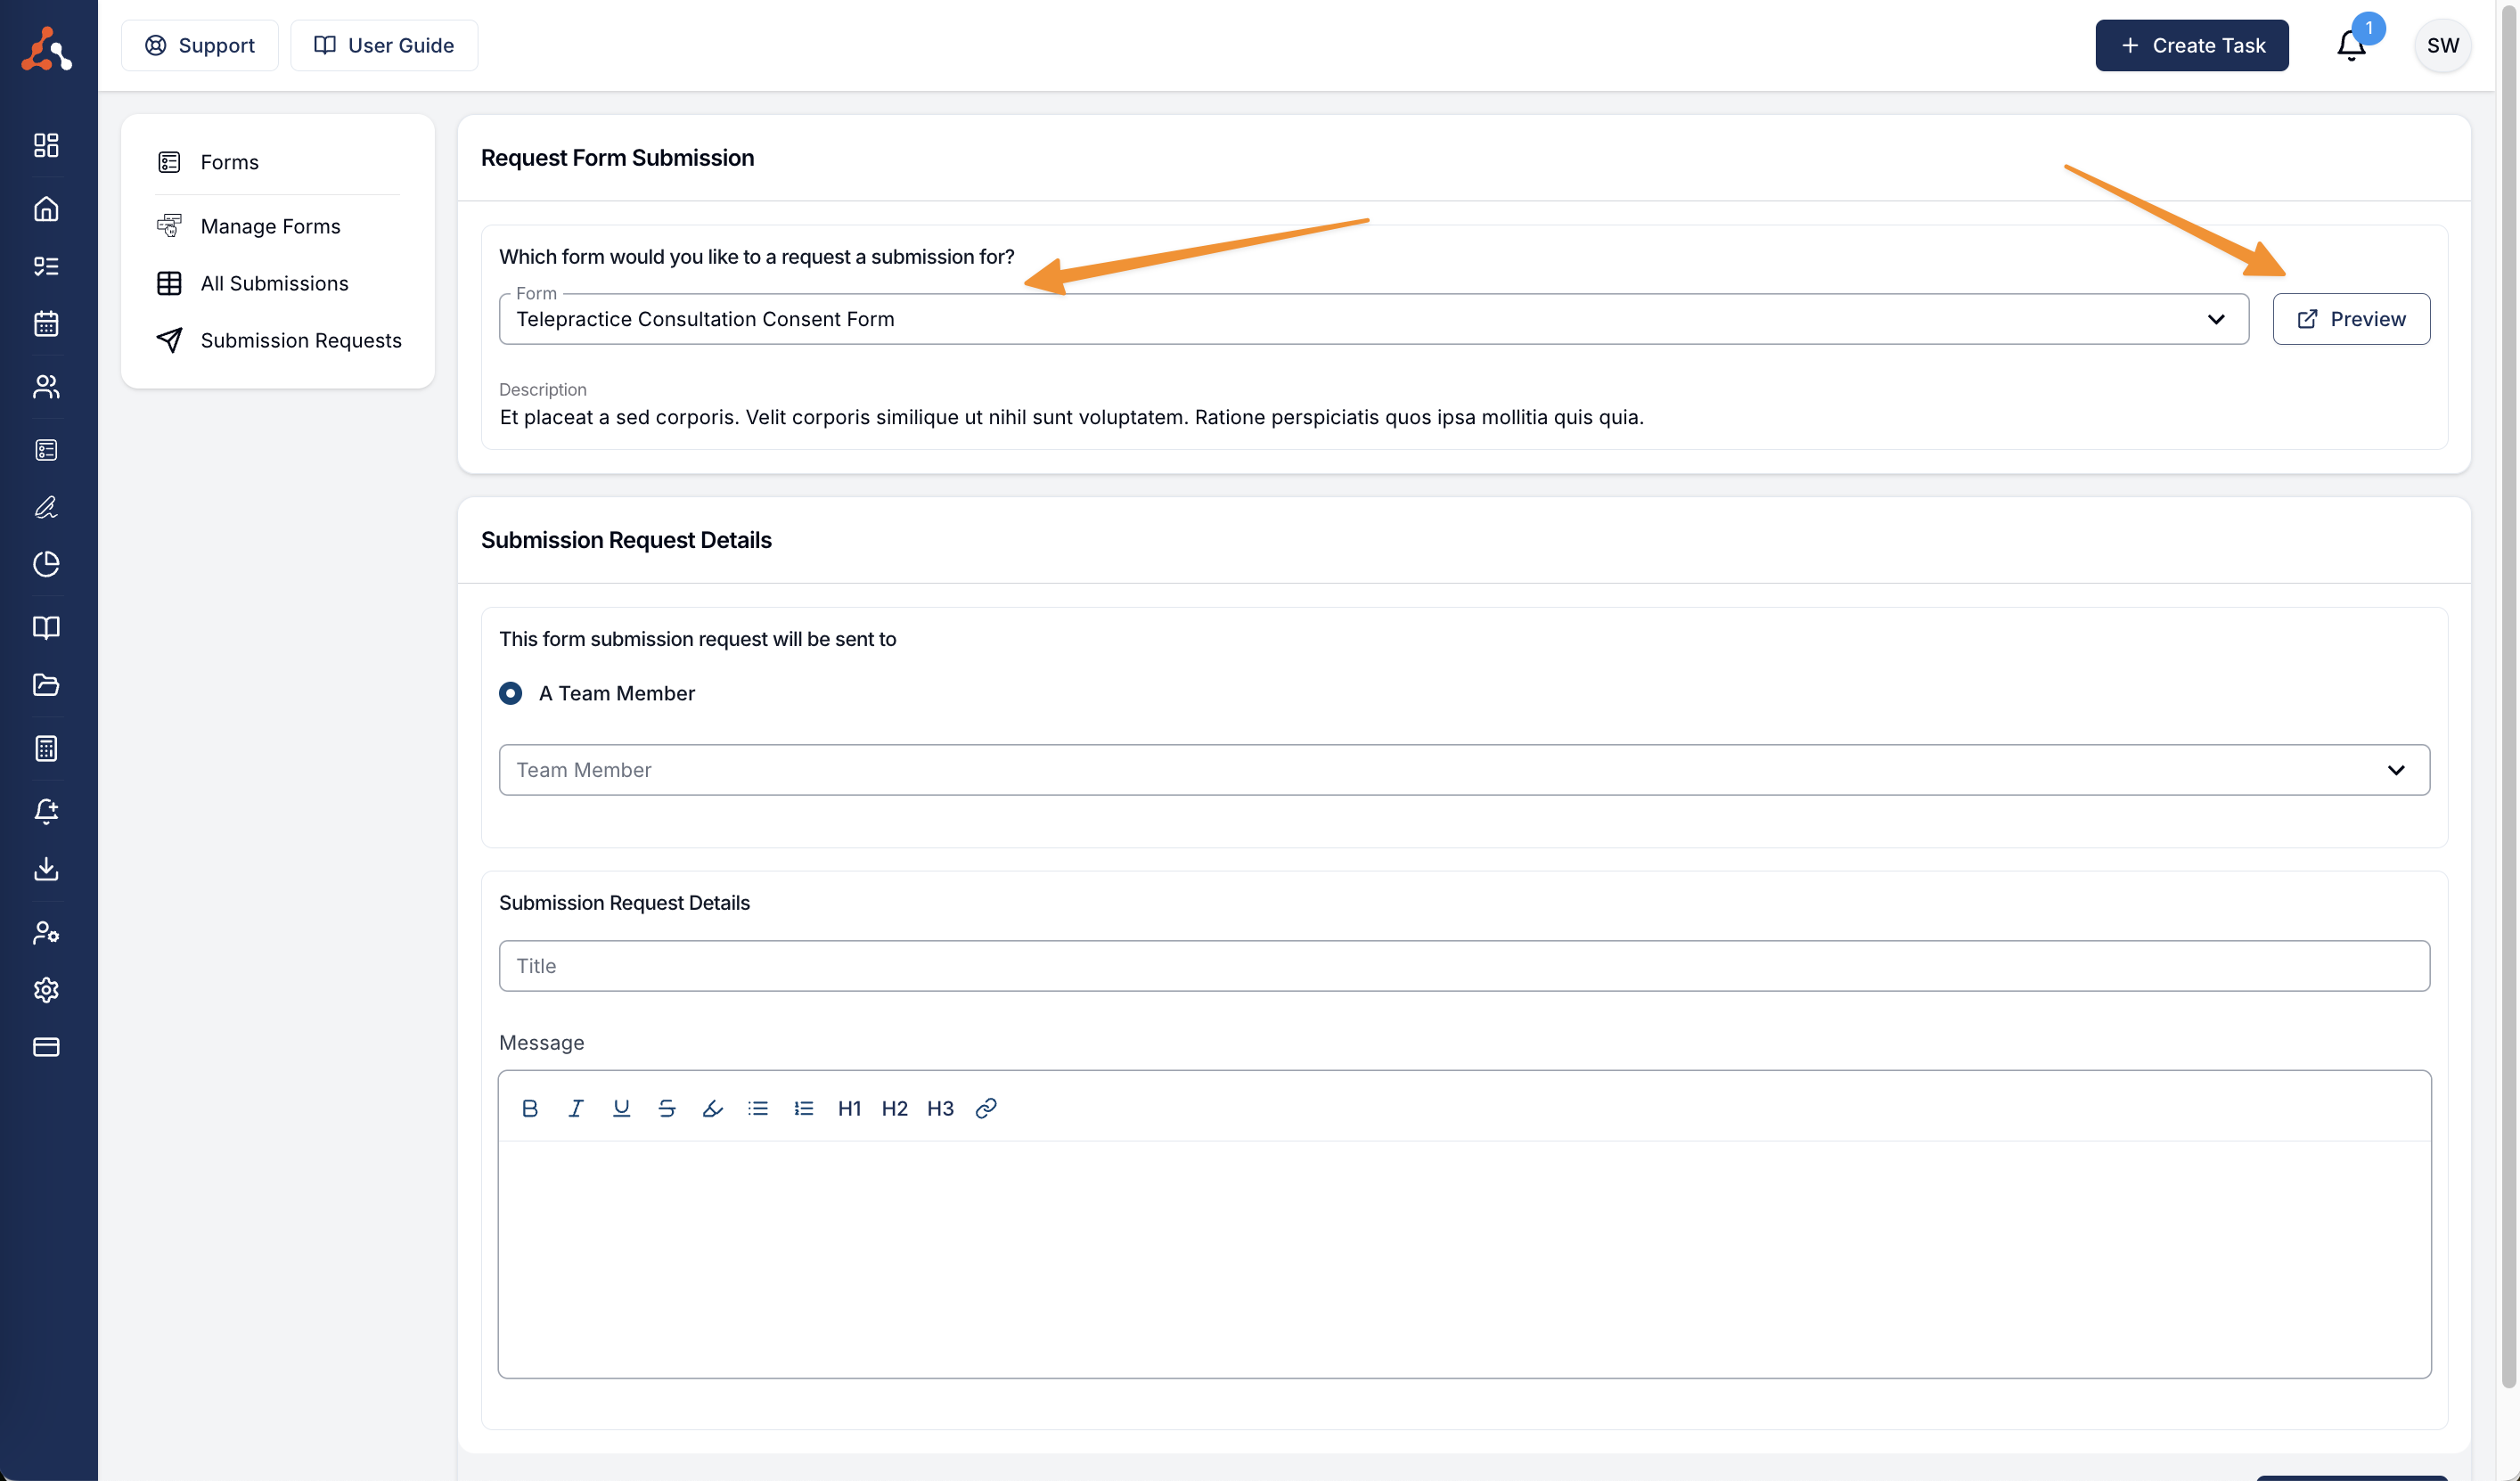Insert a link in message editor
This screenshot has height=1481, width=2520.
tap(986, 1108)
